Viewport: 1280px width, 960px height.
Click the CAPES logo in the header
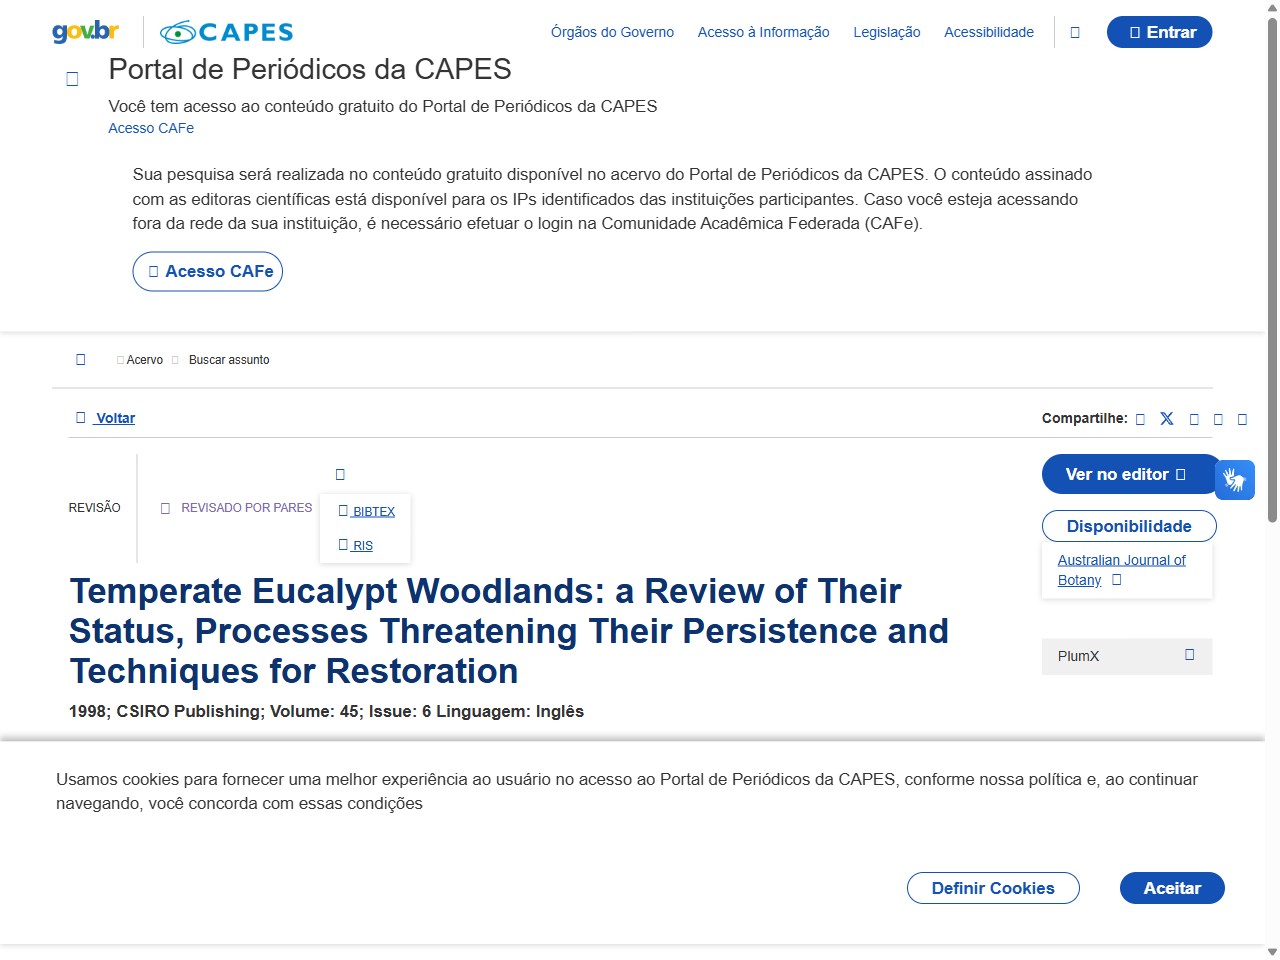pyautogui.click(x=225, y=31)
